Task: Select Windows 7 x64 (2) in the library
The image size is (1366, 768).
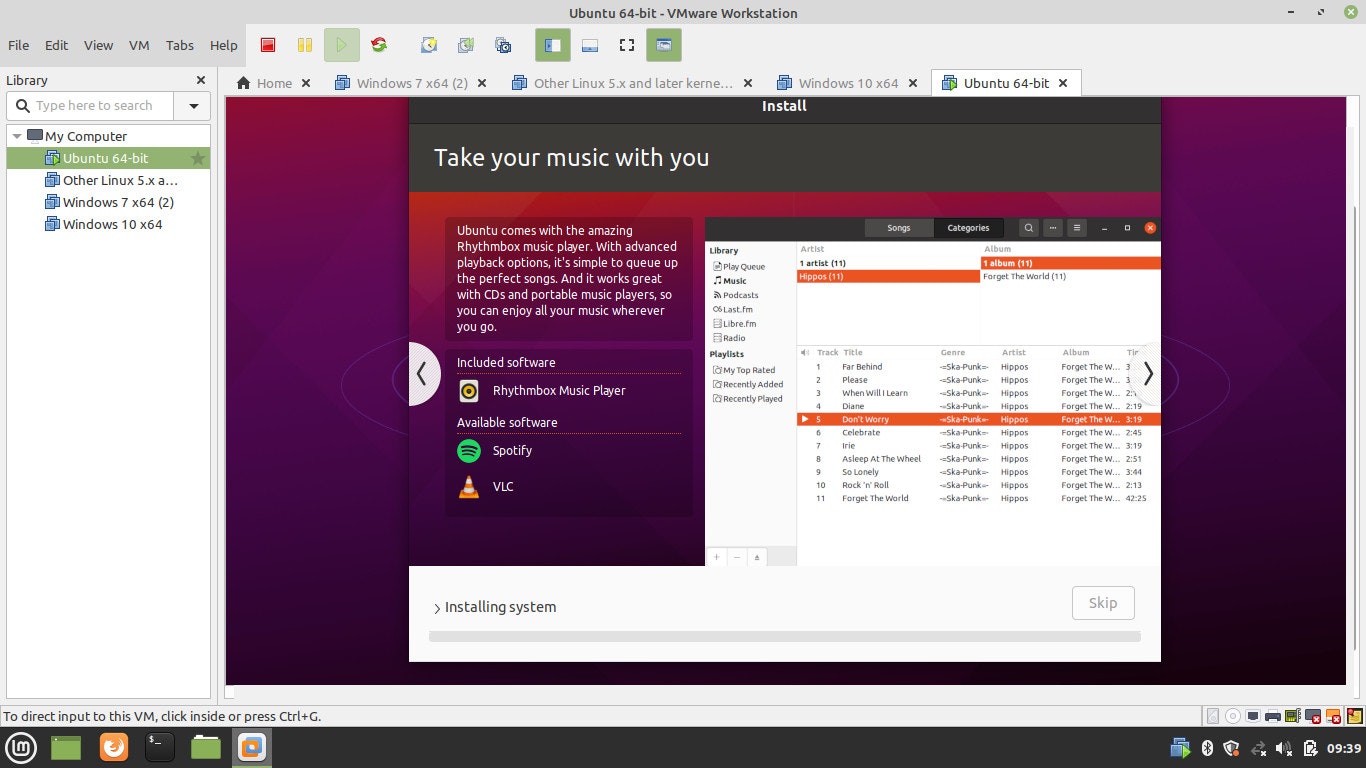Action: pos(108,202)
